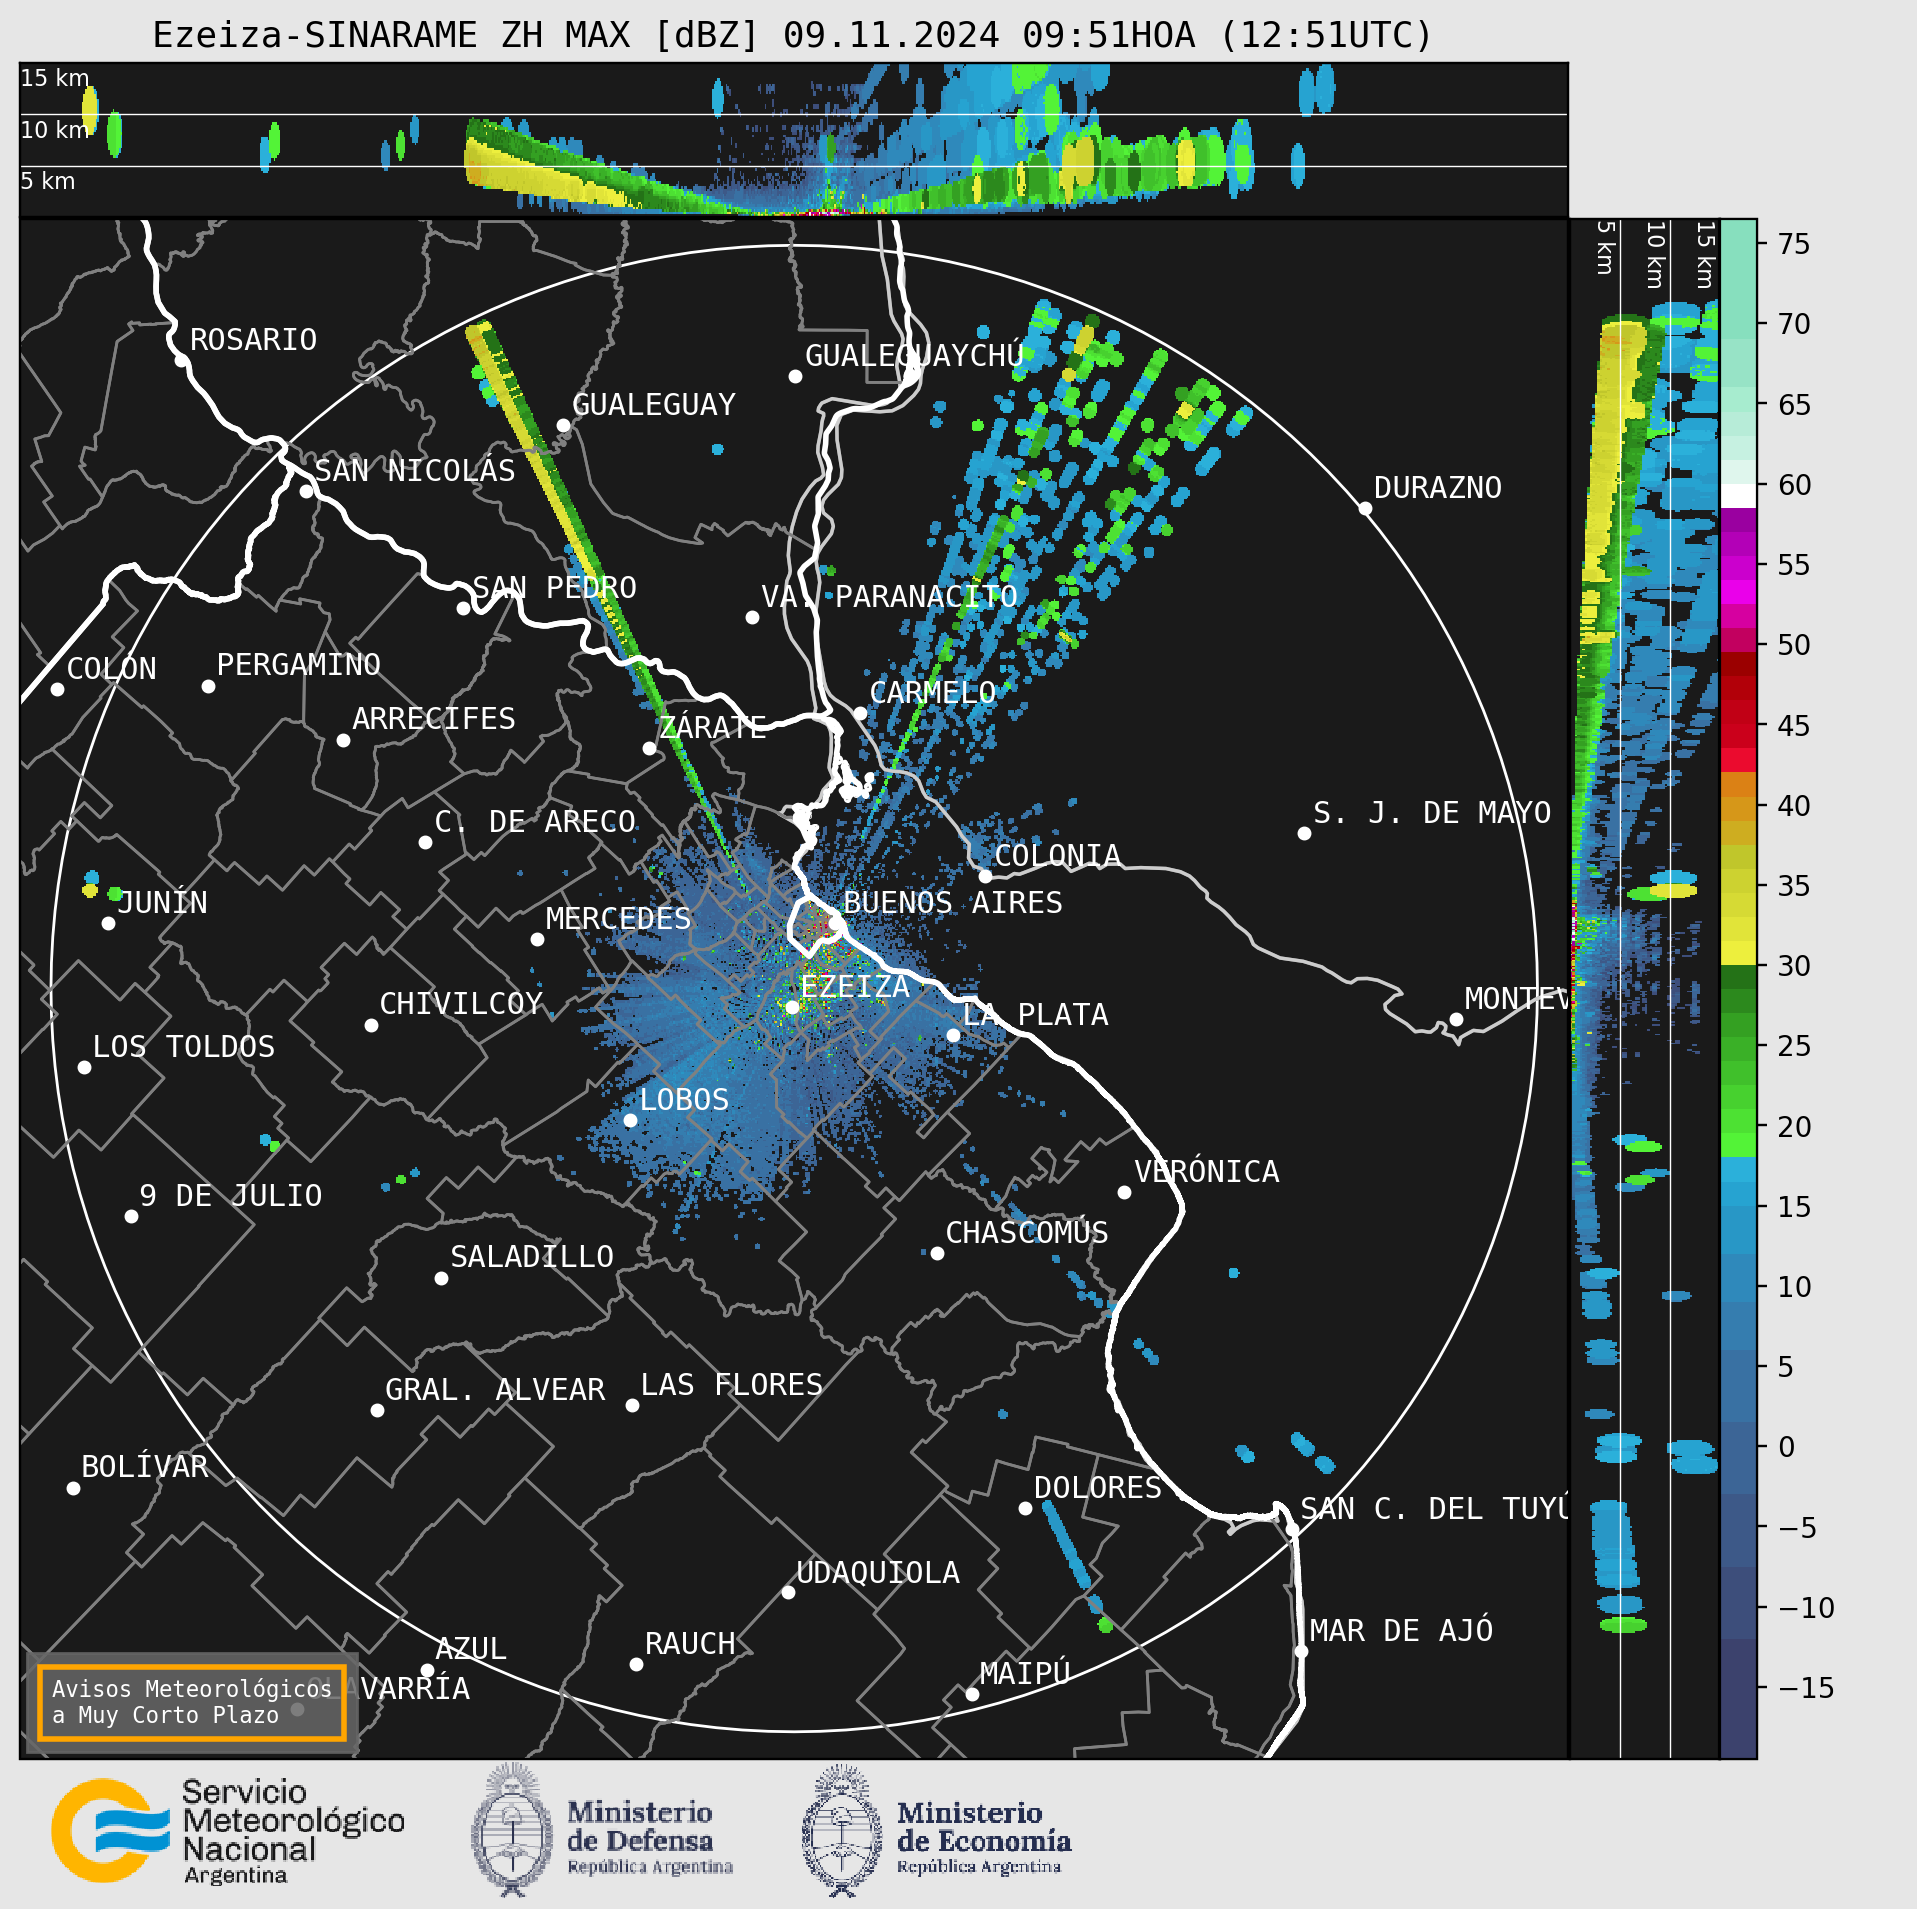Click the '10 km' label in the right cross-section
The width and height of the screenshot is (1917, 1909).
(1655, 256)
